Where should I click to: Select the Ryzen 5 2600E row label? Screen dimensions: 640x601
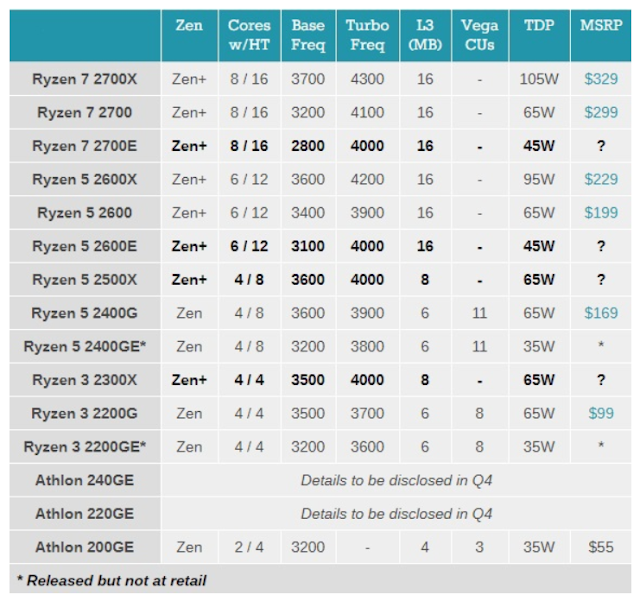pyautogui.click(x=84, y=246)
